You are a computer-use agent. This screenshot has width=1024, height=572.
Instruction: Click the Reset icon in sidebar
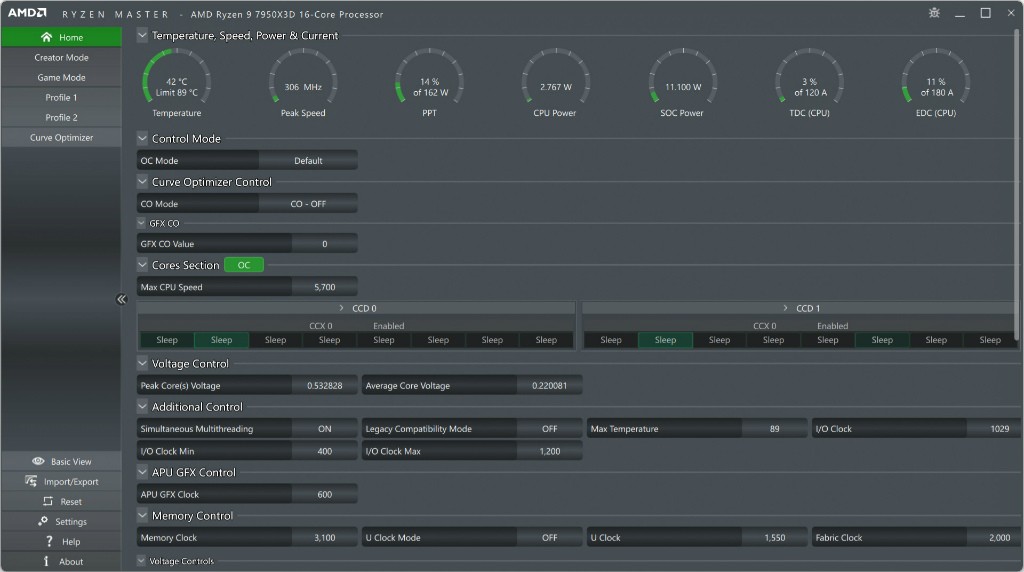pyautogui.click(x=47, y=501)
